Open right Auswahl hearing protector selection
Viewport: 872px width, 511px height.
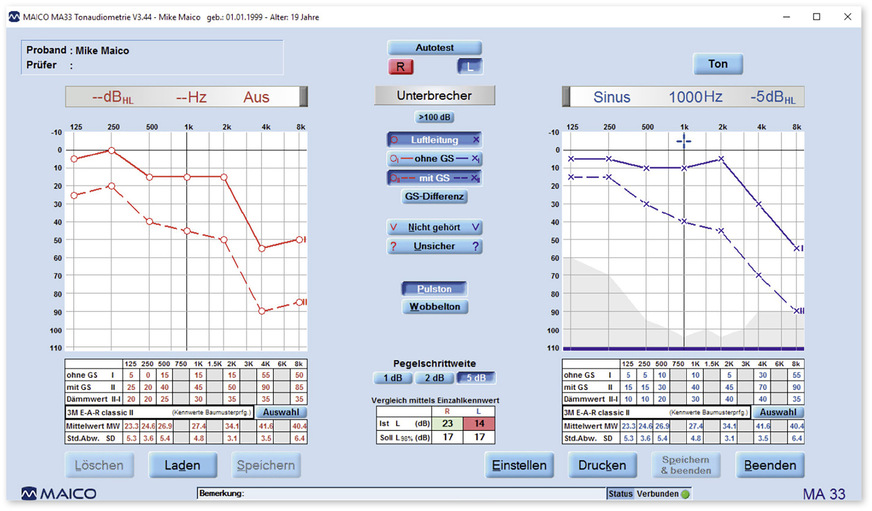click(778, 412)
